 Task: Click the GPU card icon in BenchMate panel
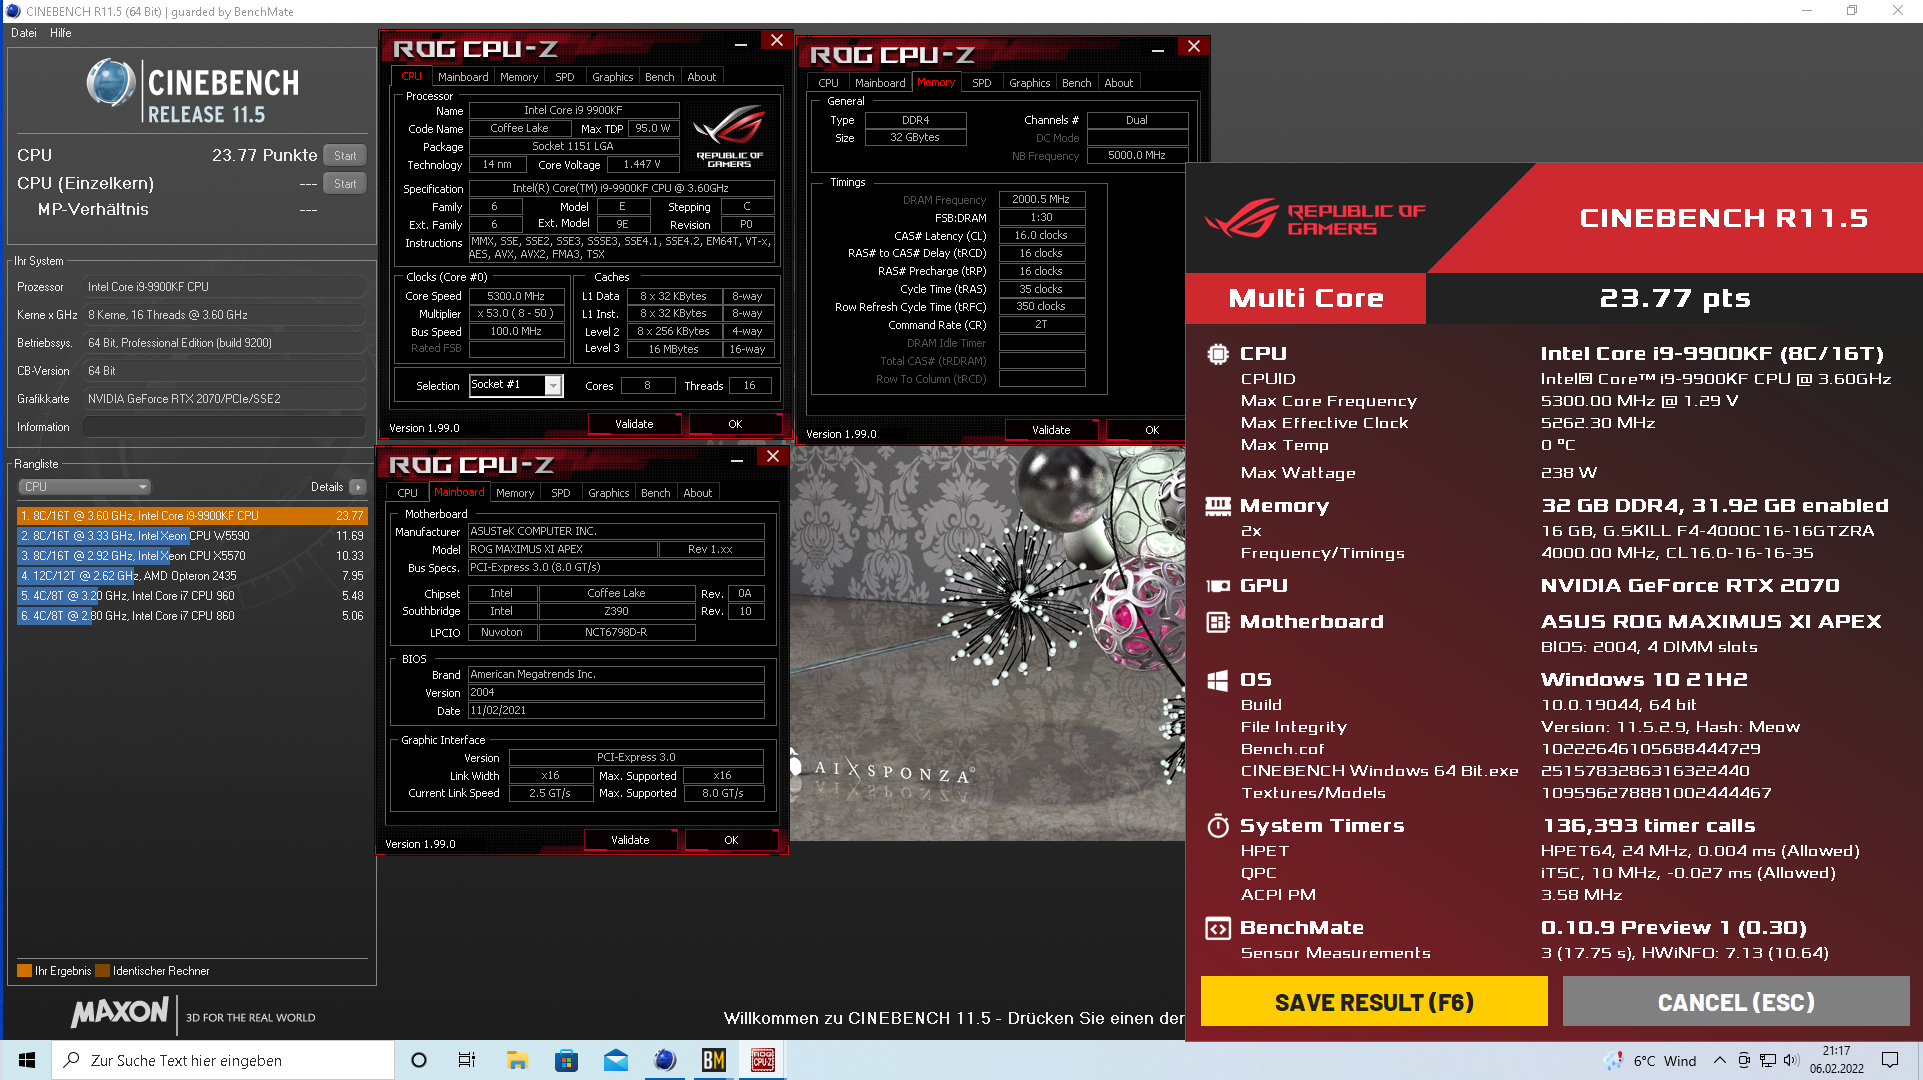(1217, 586)
